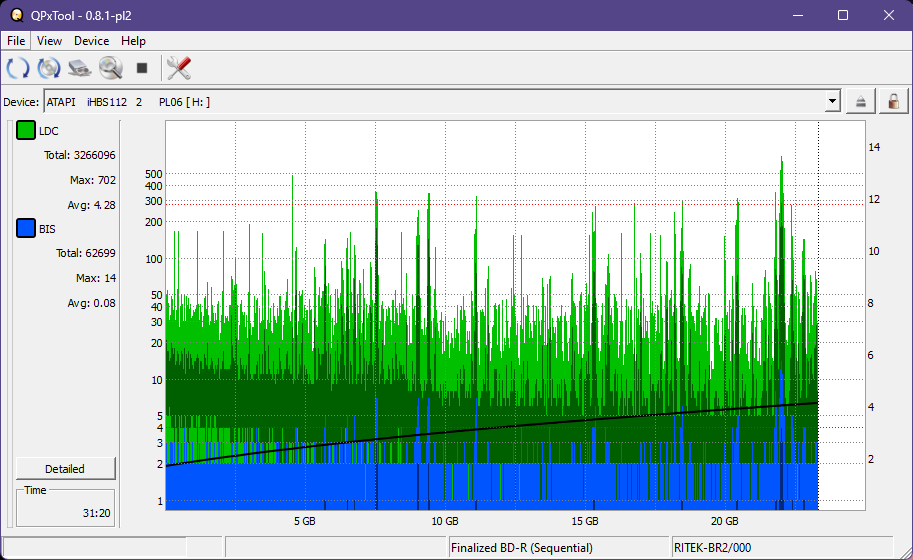This screenshot has height=560, width=913.
Task: Click the 15 GB axis label
Action: tap(585, 521)
